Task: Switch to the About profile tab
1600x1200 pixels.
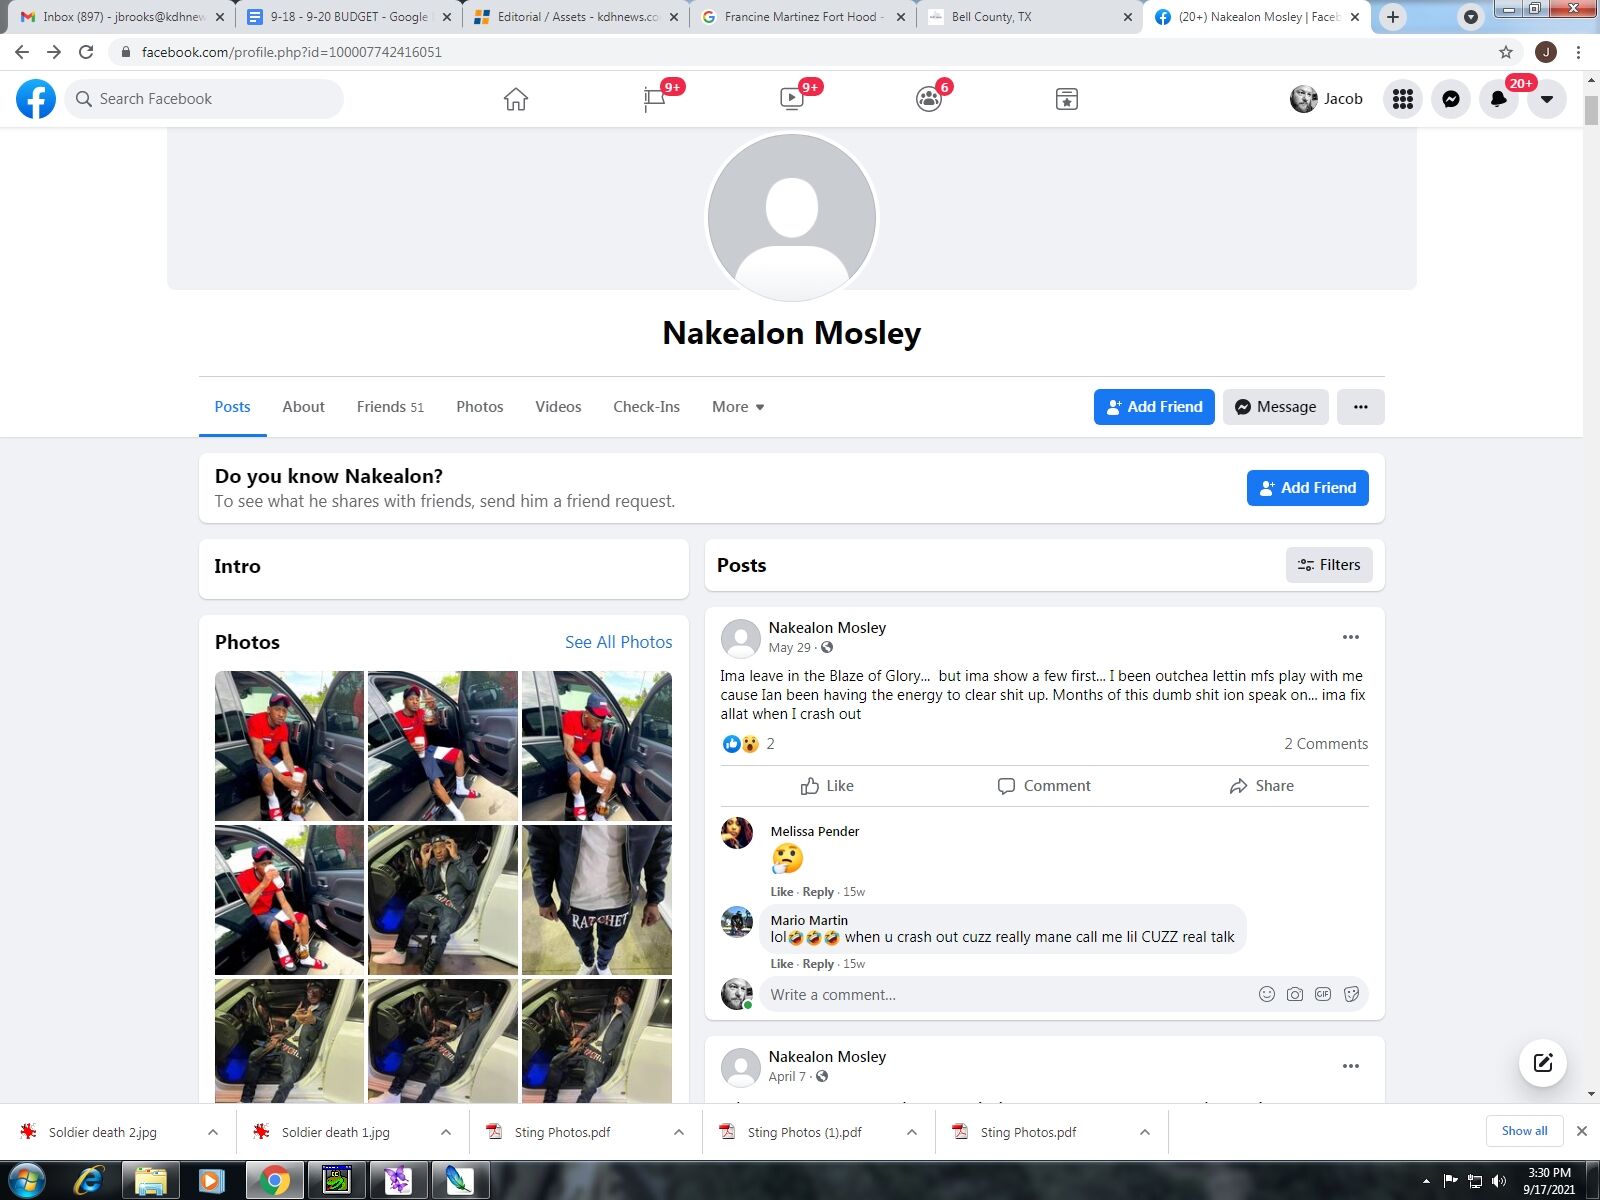Action: coord(303,407)
